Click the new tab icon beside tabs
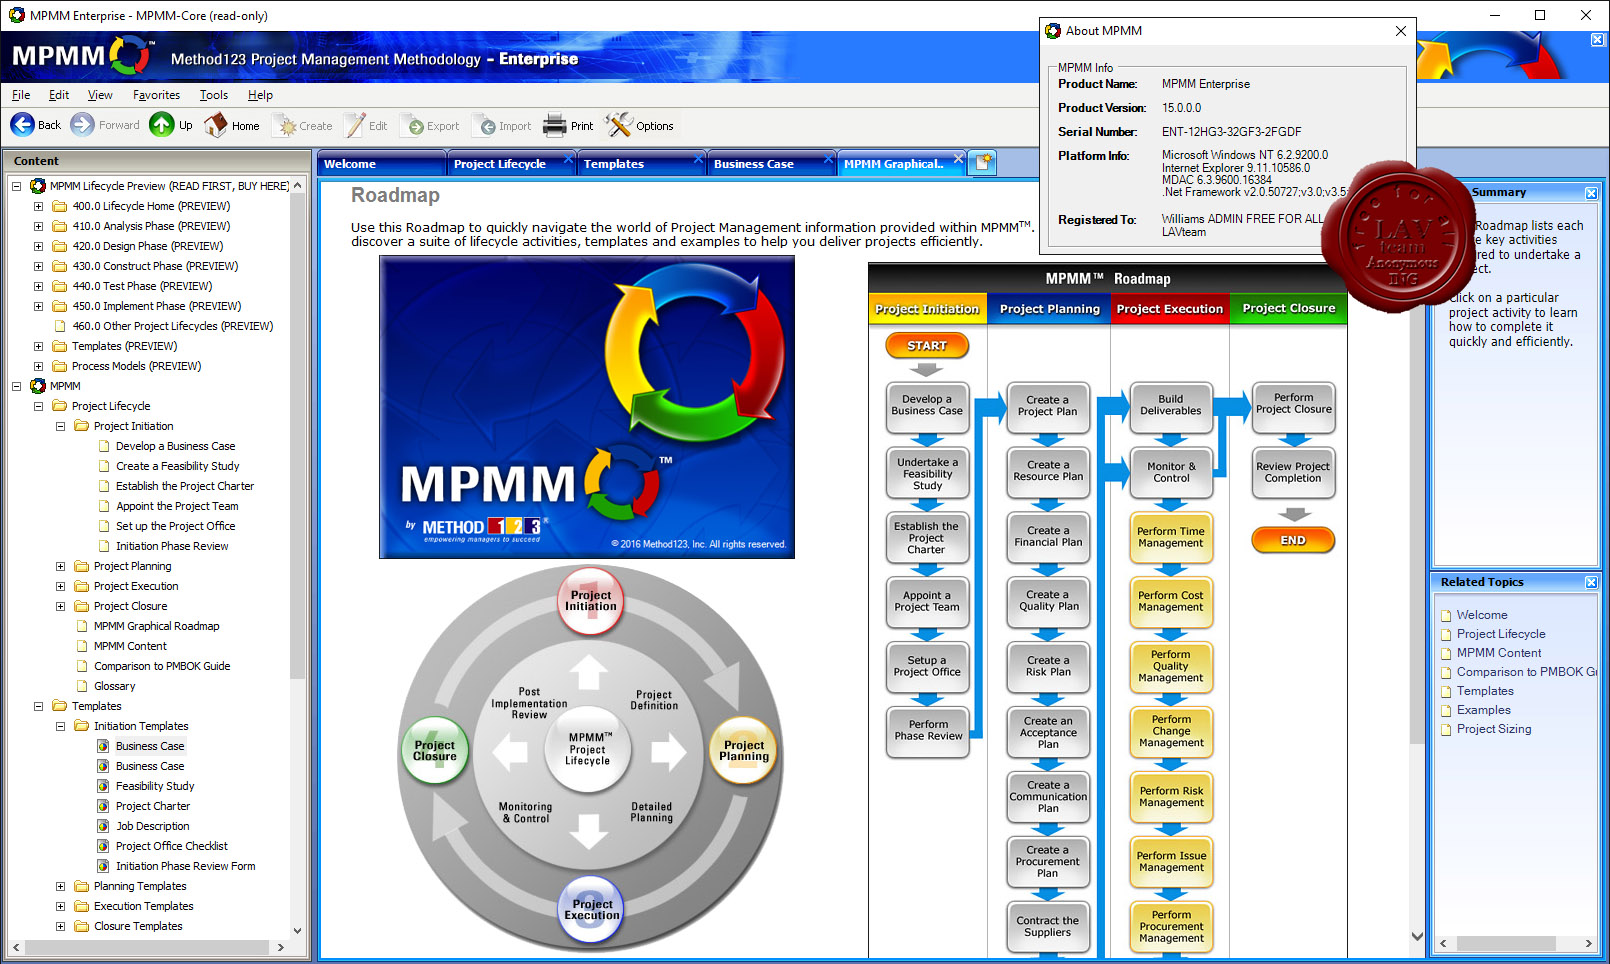 point(984,163)
